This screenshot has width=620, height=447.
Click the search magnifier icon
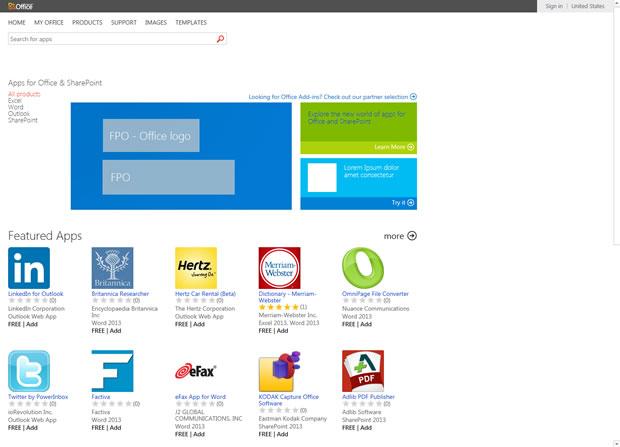pyautogui.click(x=221, y=39)
